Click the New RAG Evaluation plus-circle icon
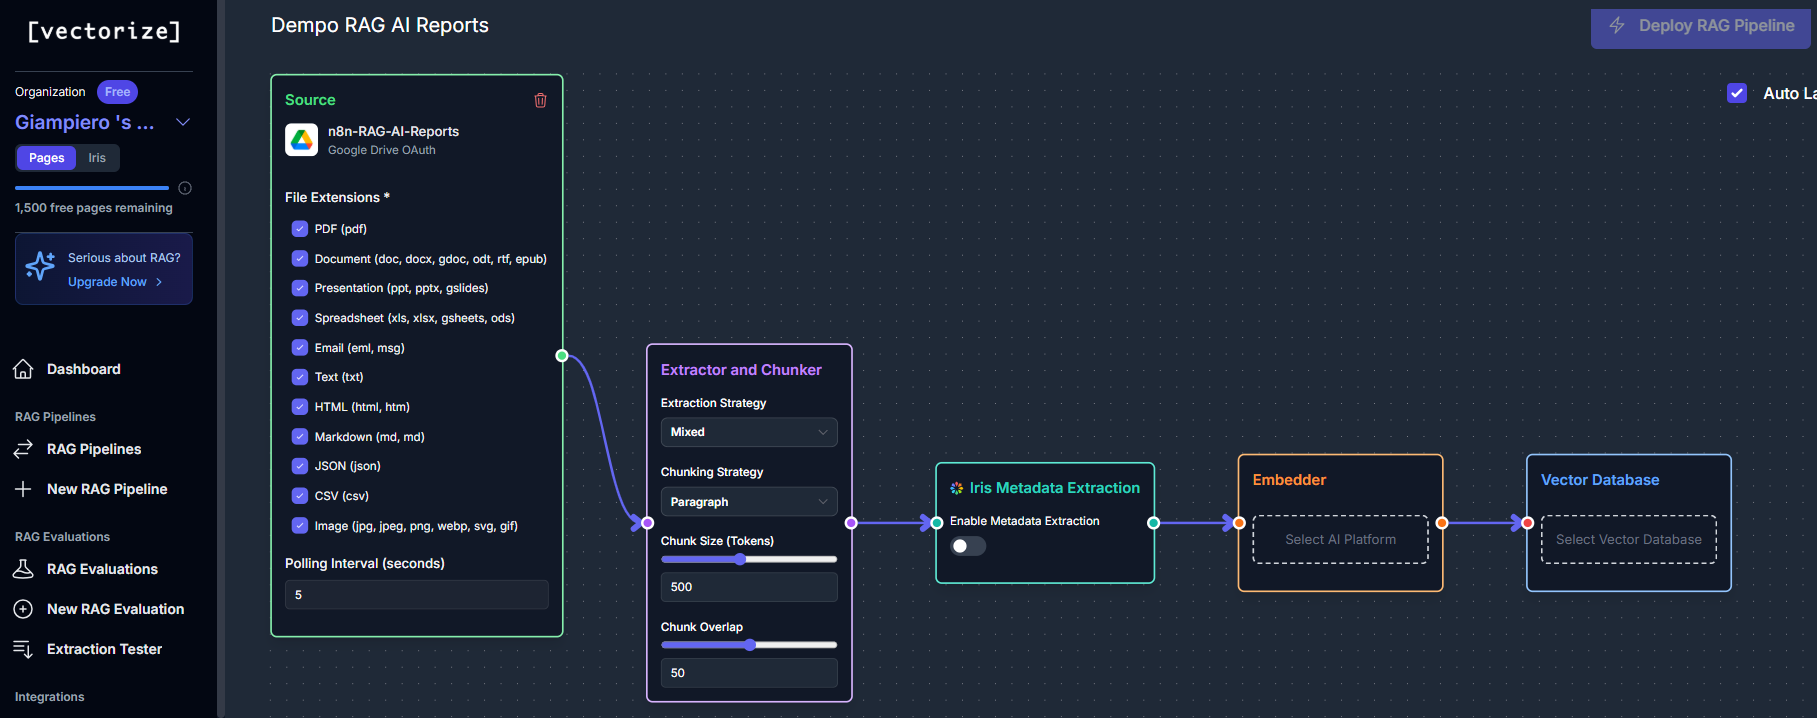Image resolution: width=1817 pixels, height=718 pixels. tap(23, 609)
